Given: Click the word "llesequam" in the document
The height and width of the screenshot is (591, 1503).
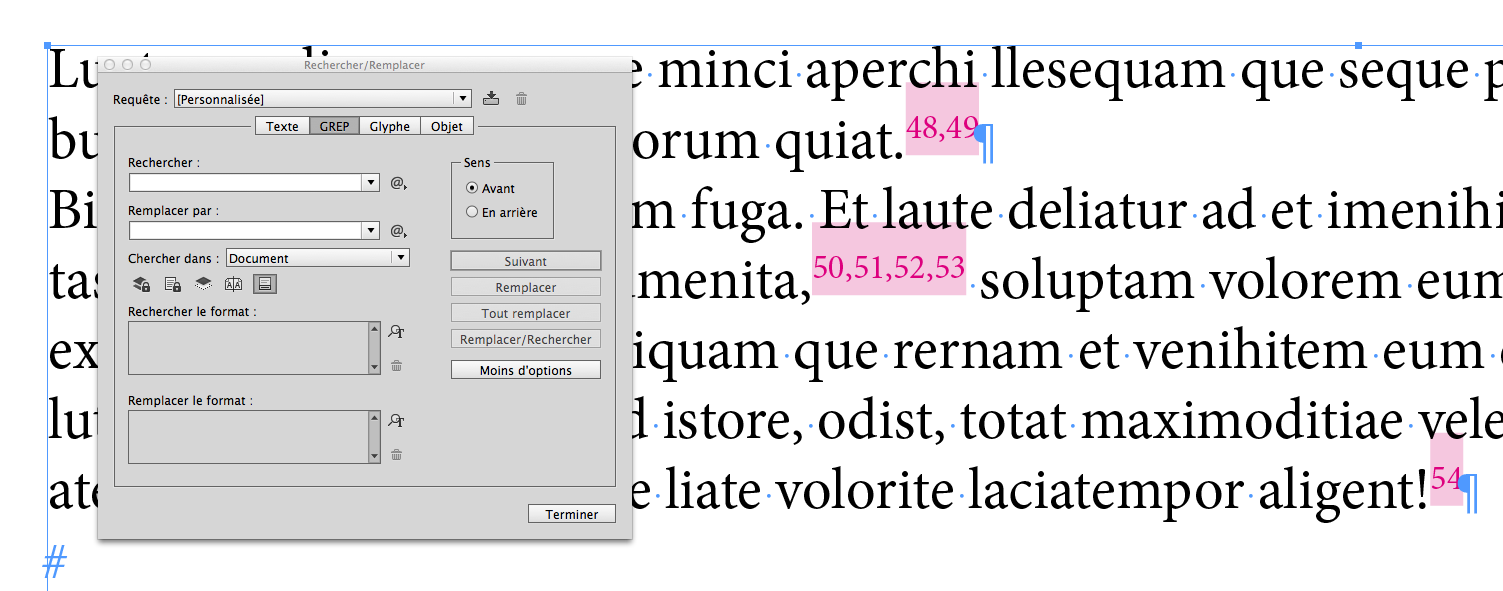Looking at the screenshot, I should pyautogui.click(x=1107, y=72).
